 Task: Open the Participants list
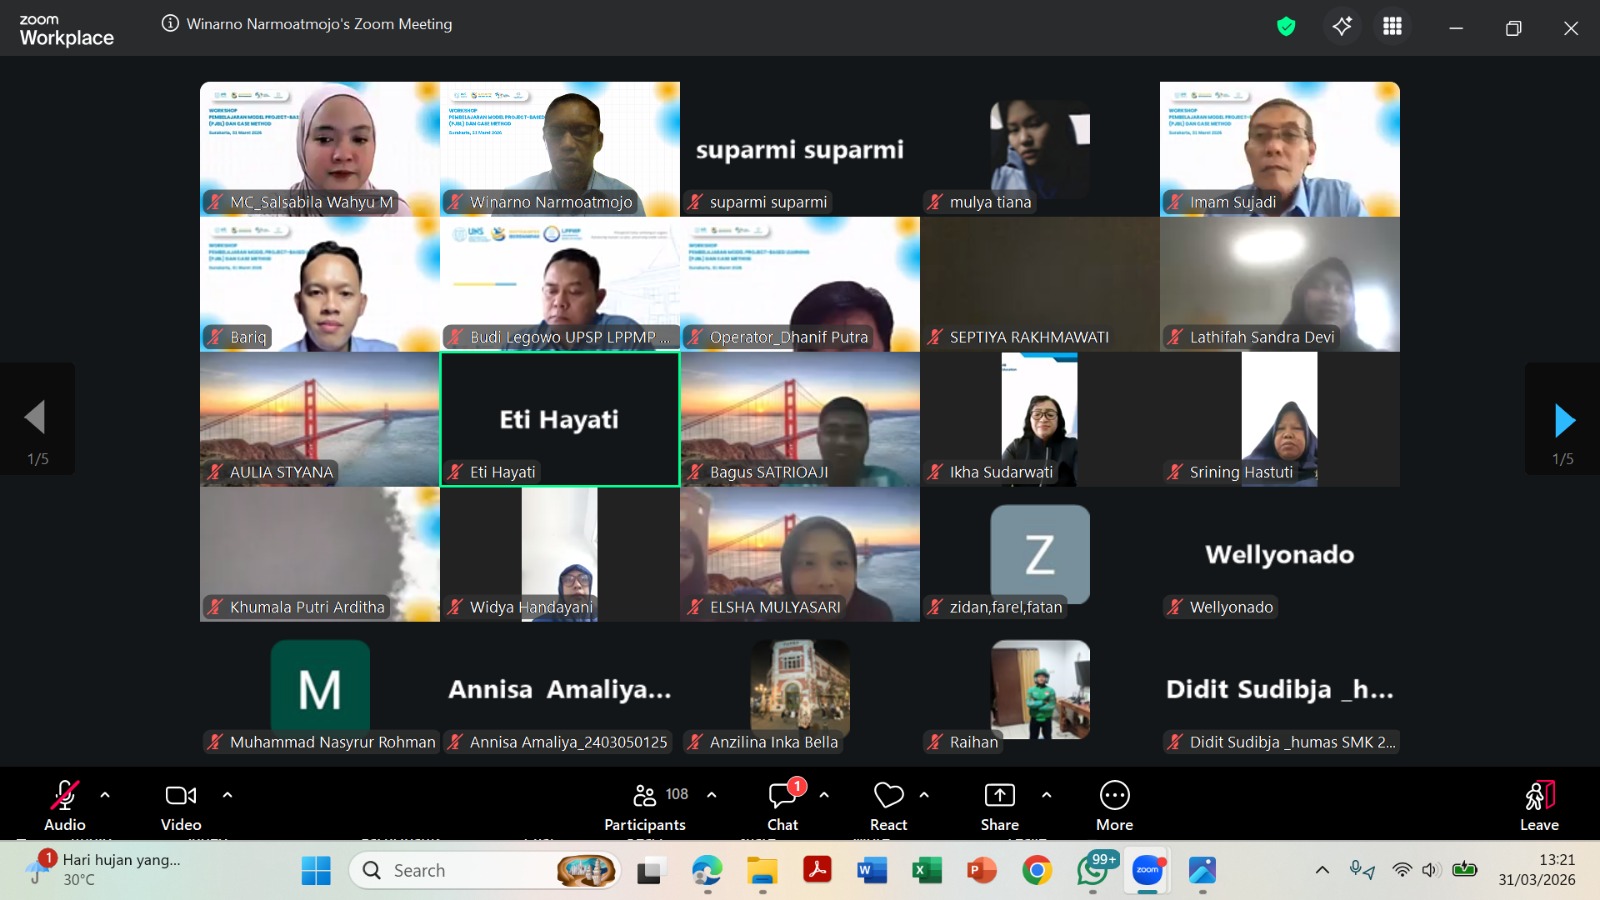645,804
